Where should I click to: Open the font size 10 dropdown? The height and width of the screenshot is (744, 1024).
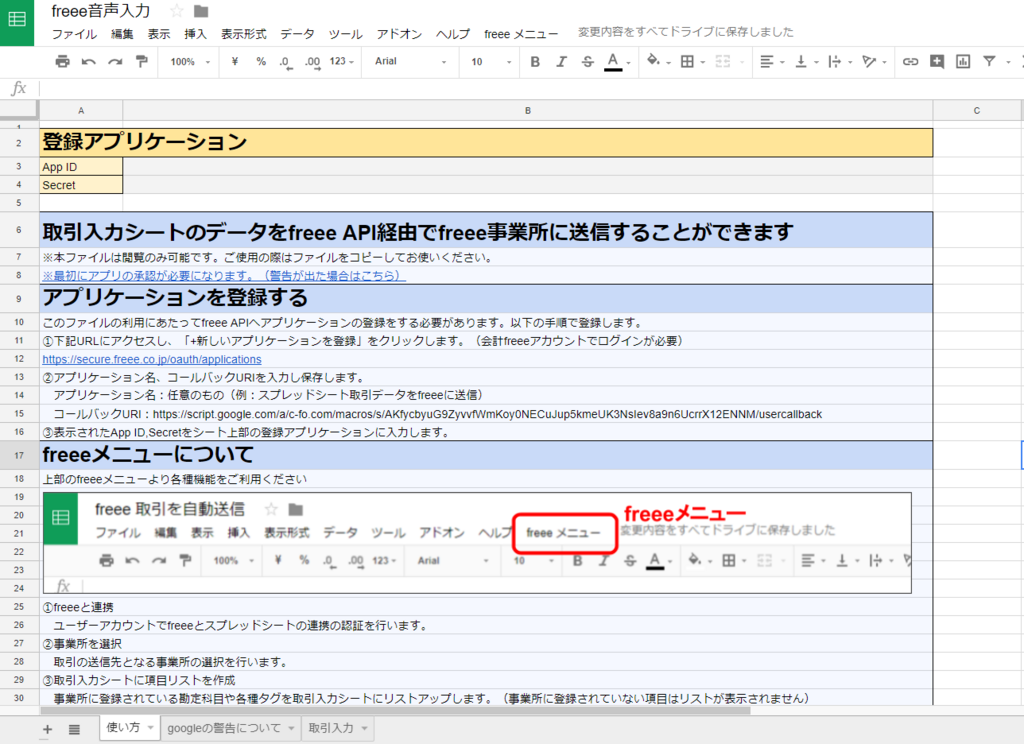click(491, 61)
